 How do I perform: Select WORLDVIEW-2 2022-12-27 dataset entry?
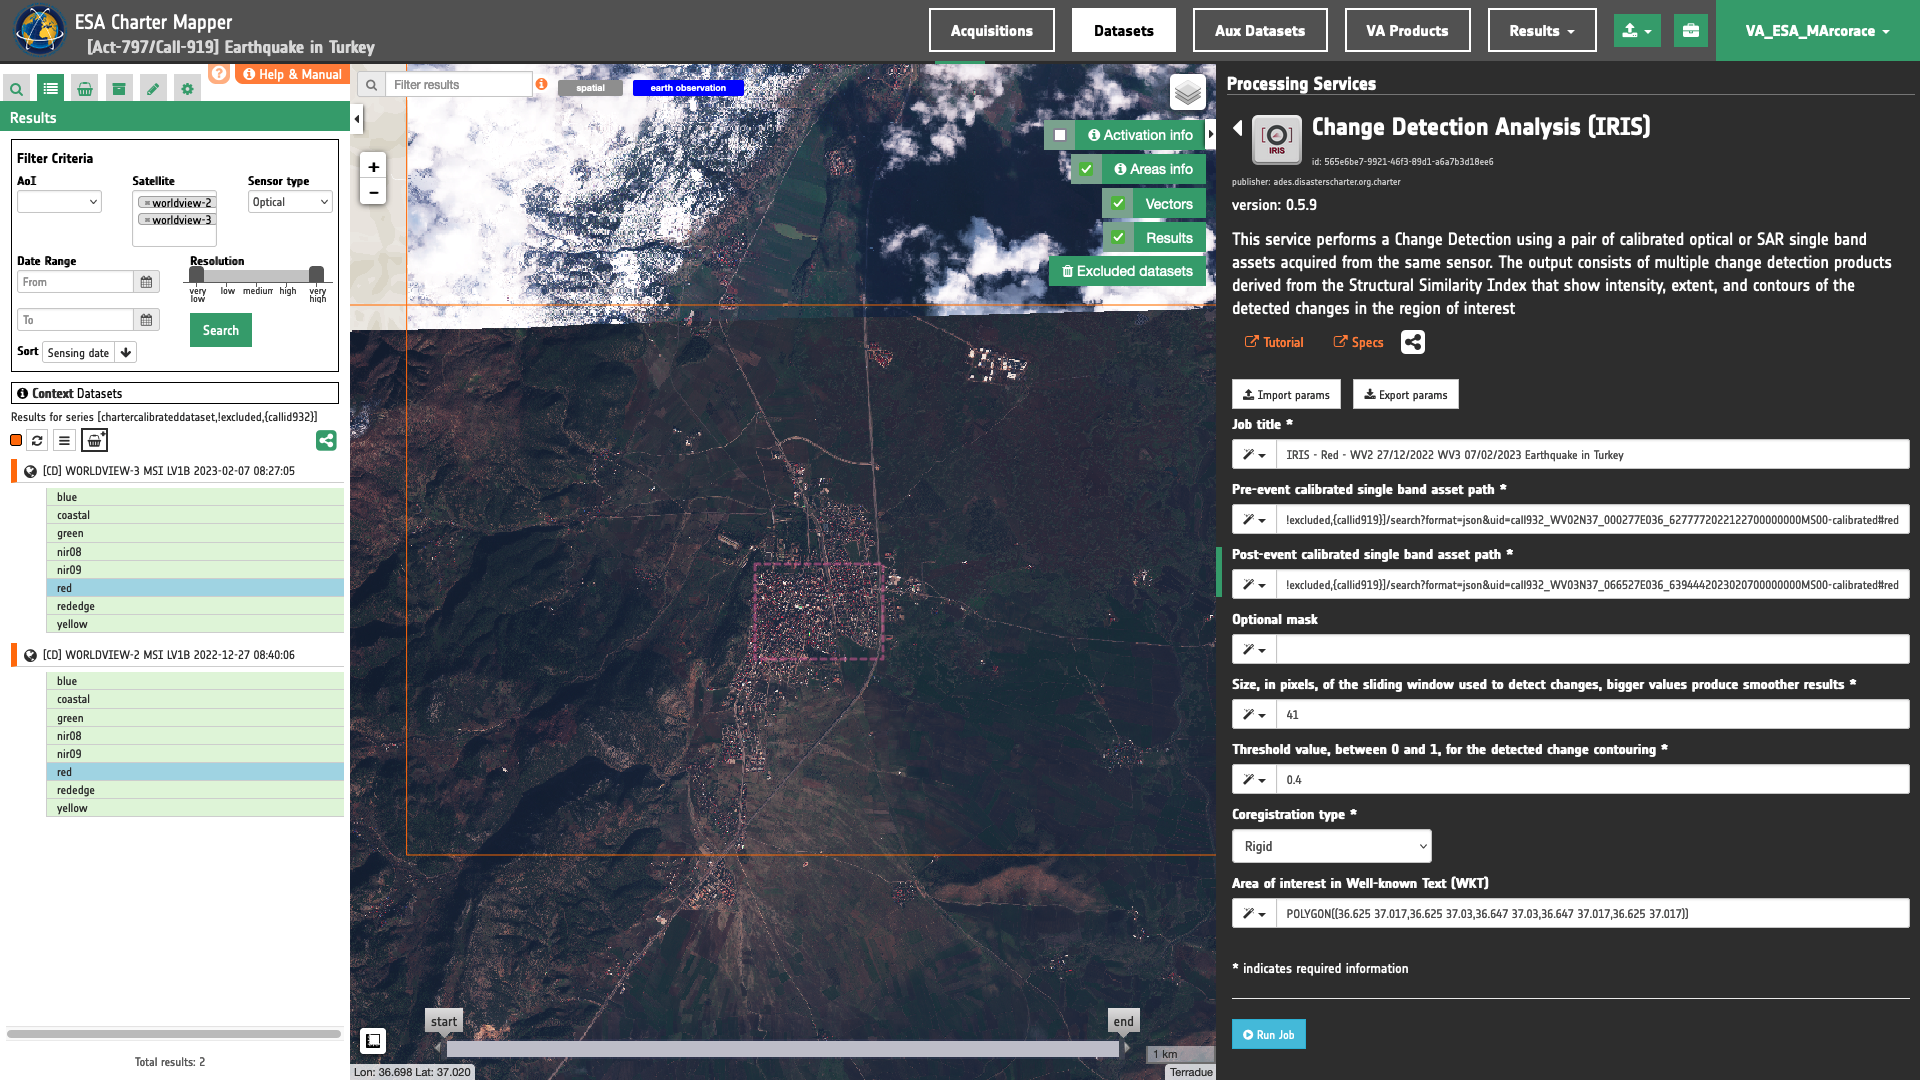168,655
